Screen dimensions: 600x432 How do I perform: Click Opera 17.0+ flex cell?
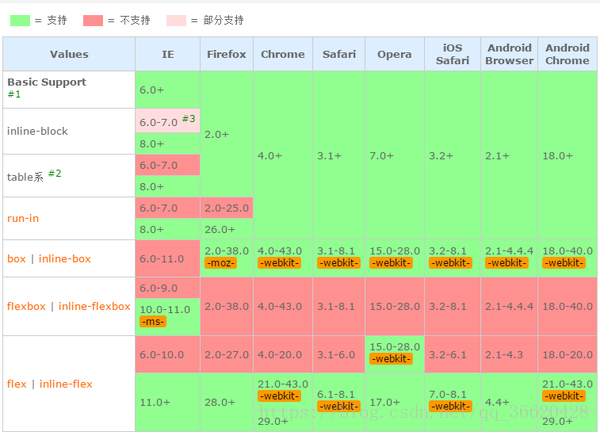[395, 403]
